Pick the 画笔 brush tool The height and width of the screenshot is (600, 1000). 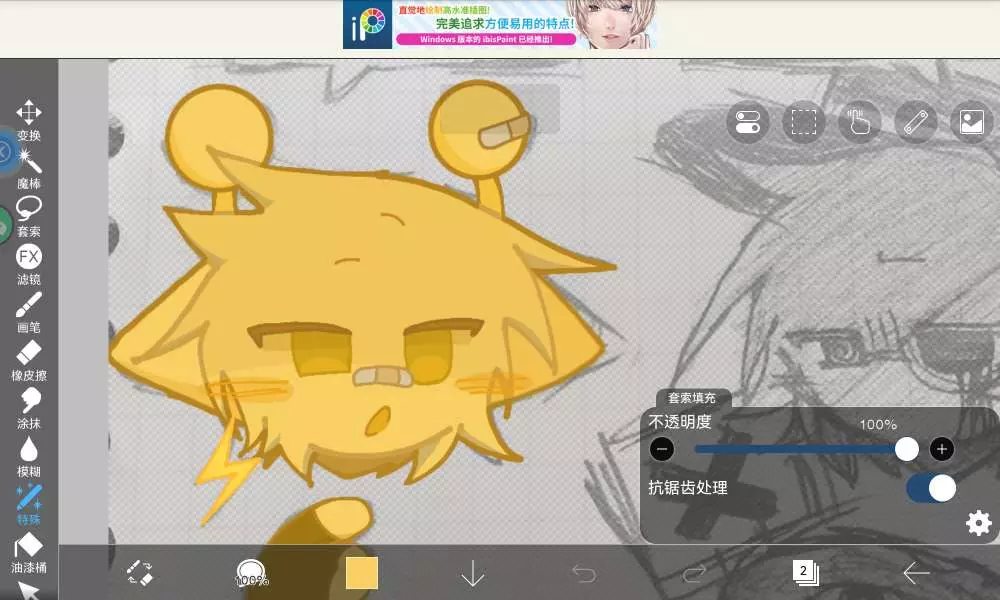tap(29, 312)
